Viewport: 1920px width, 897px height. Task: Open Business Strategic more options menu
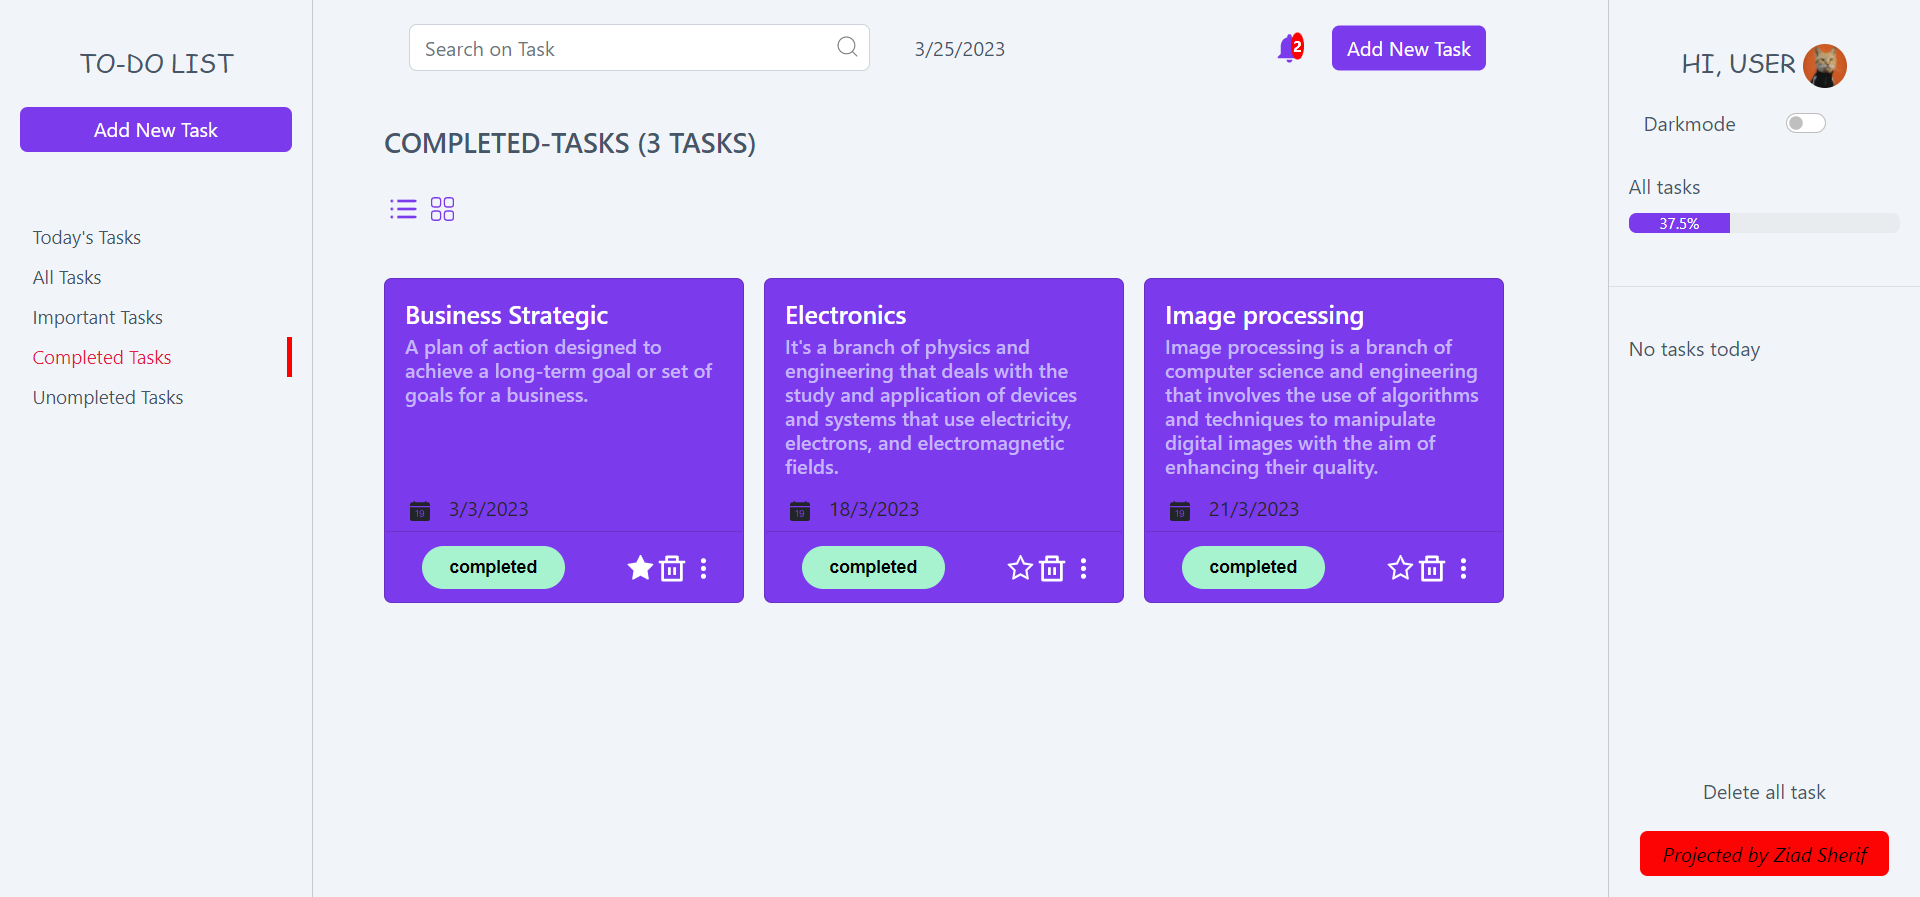click(x=704, y=568)
